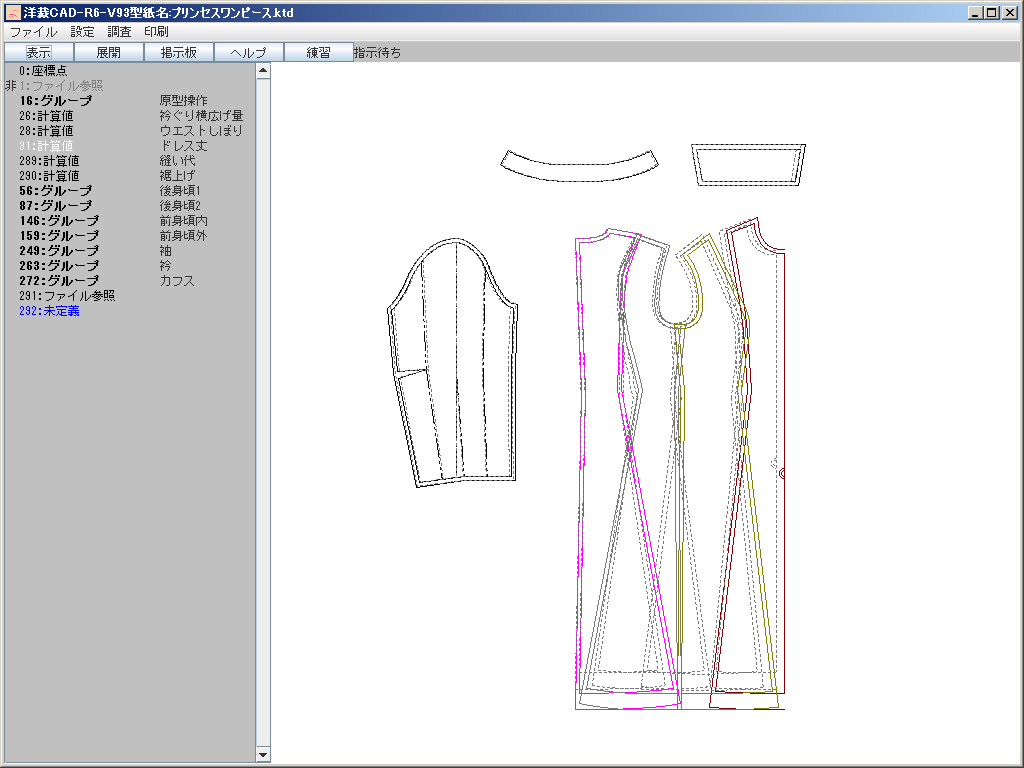Viewport: 1024px width, 768px height.
Task: Click the list scrollbar up arrow
Action: (263, 71)
